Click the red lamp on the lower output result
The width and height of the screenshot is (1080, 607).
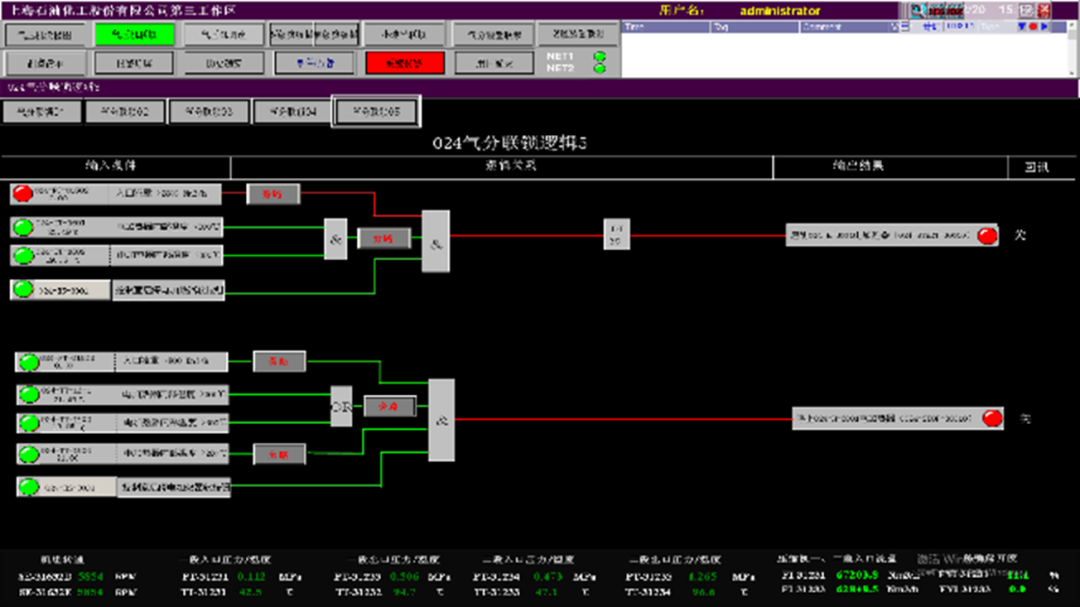(x=992, y=418)
